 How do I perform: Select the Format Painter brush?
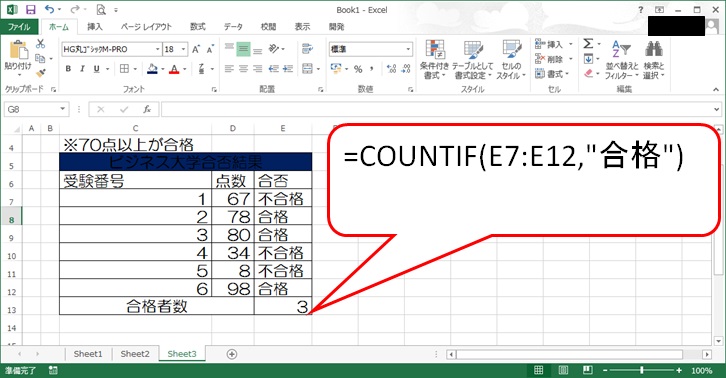coord(41,73)
